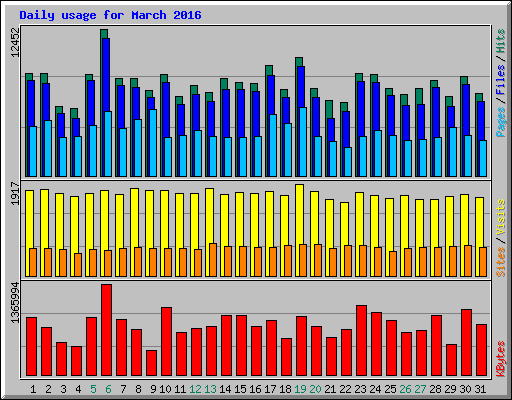Click the red KBytes bar for day 30
The image size is (512, 400).
pos(466,342)
